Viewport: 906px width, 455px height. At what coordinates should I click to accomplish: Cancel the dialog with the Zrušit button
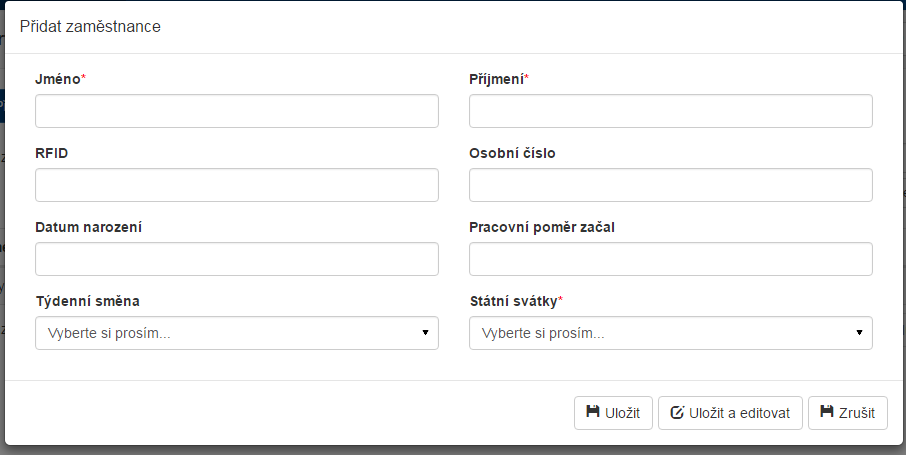point(847,412)
